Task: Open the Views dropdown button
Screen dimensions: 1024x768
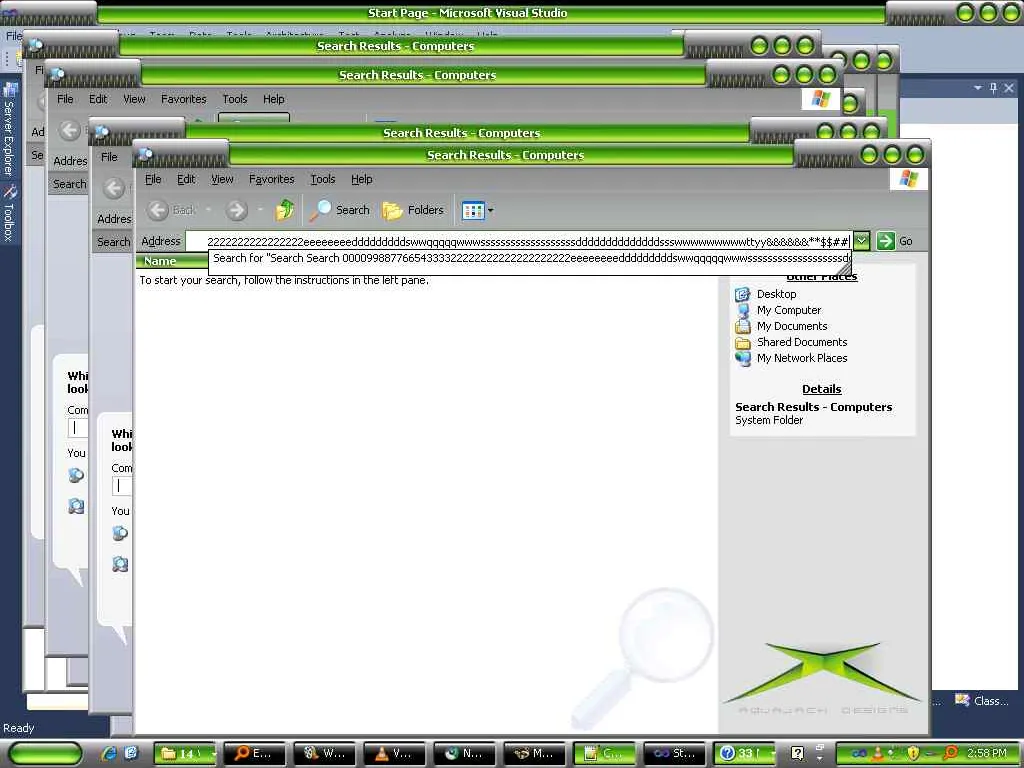Action: point(477,210)
